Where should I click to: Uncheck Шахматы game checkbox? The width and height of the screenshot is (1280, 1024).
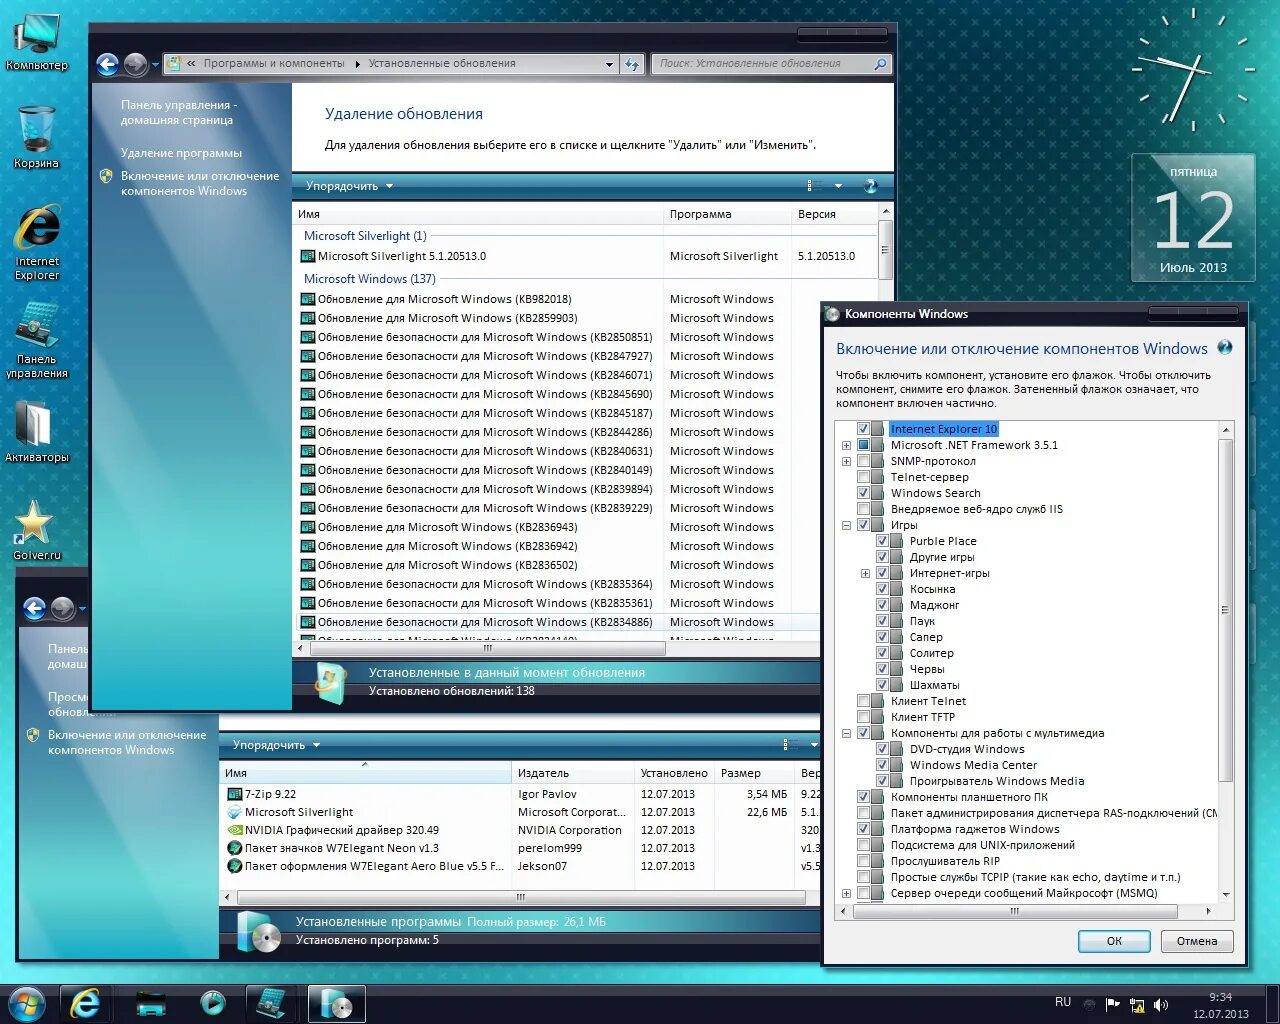[883, 685]
